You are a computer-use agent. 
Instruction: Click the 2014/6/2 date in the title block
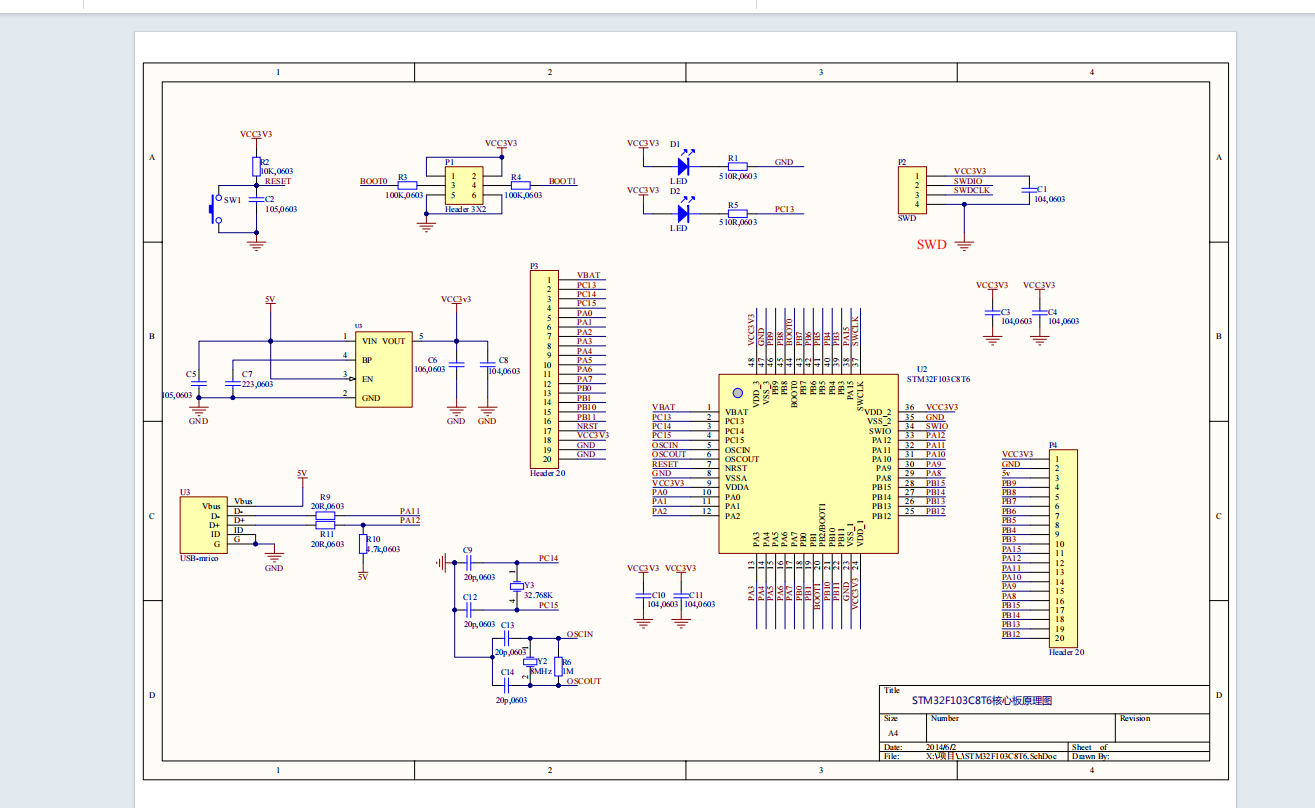[x=941, y=747]
